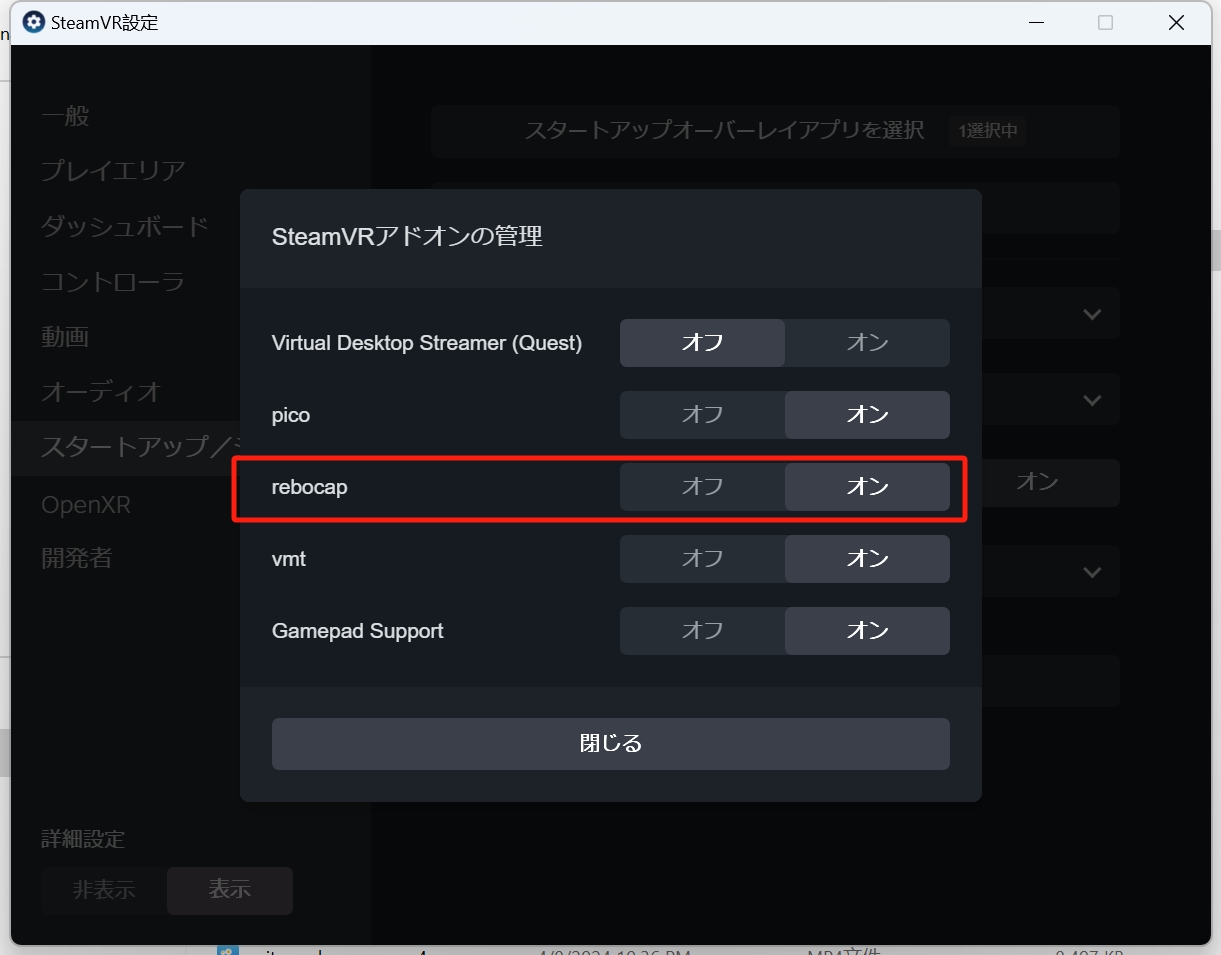Turn off Virtual Desktop Streamer (Quest) addon
The width and height of the screenshot is (1221, 955).
click(x=702, y=343)
